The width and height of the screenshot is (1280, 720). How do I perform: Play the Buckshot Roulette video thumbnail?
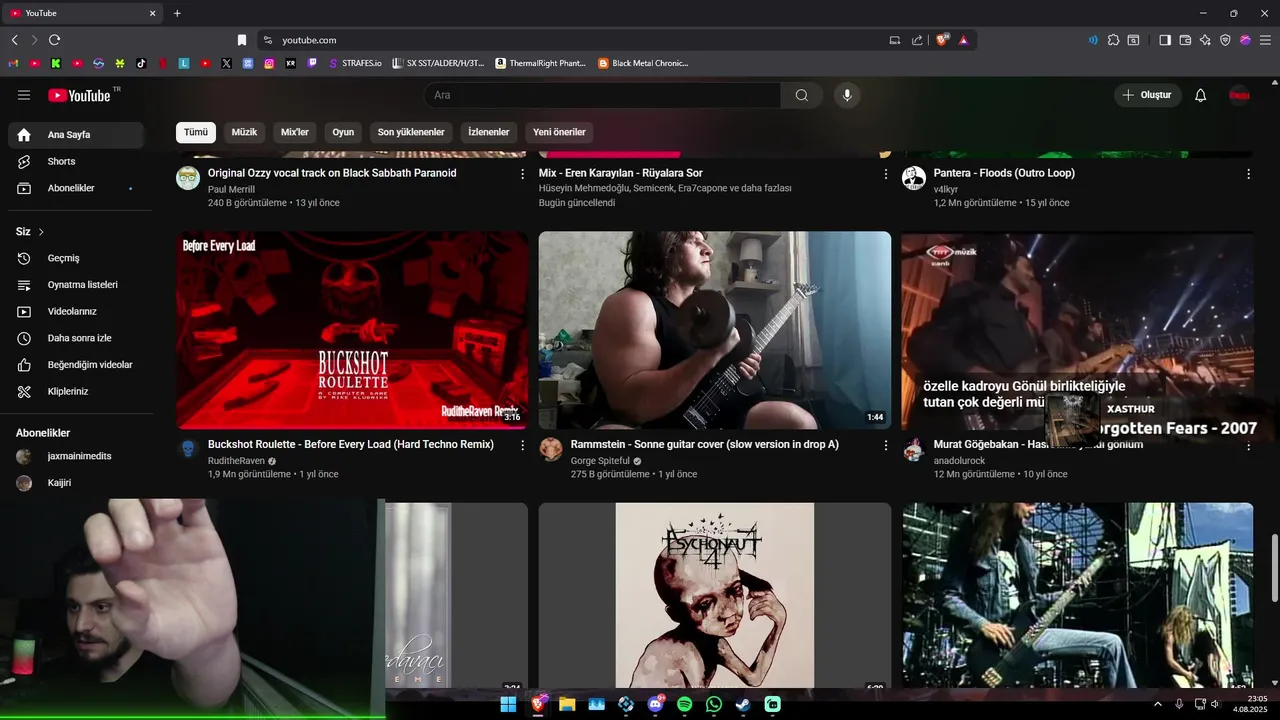coord(352,330)
